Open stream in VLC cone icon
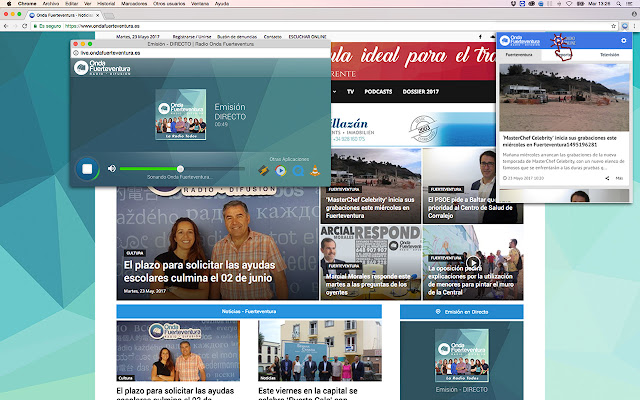Image resolution: width=640 pixels, height=400 pixels. click(x=315, y=170)
